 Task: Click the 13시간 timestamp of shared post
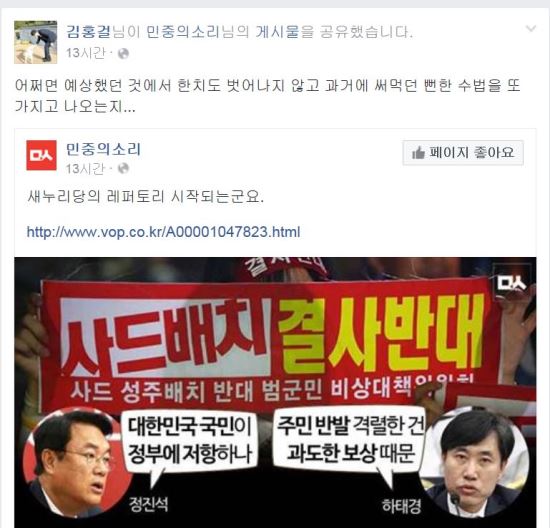(x=86, y=168)
